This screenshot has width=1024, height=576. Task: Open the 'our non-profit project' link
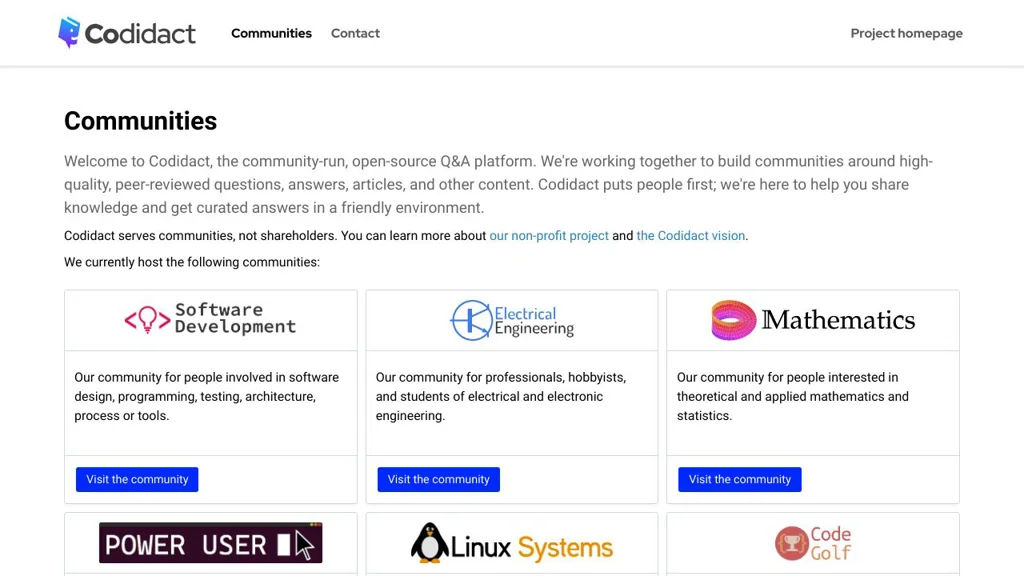tap(549, 236)
